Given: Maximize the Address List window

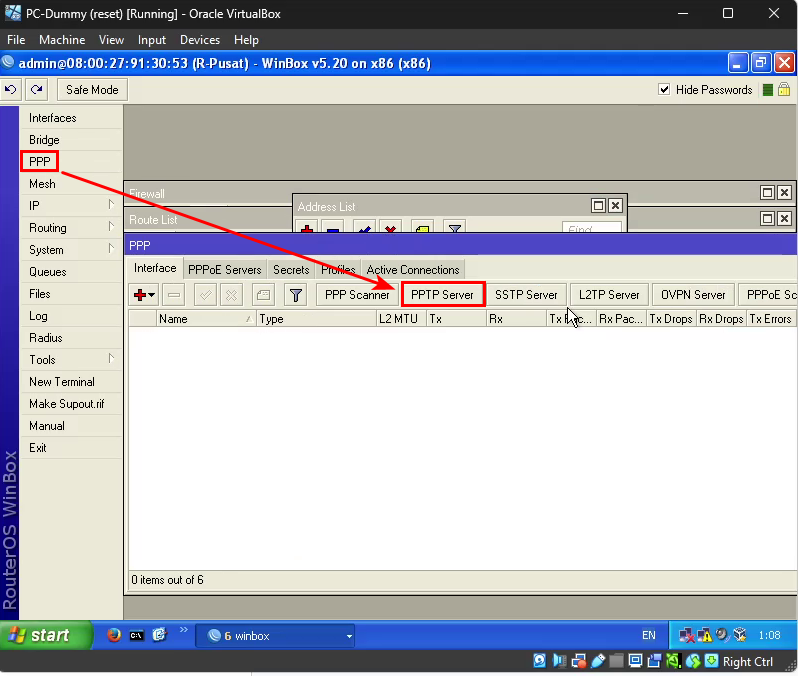Looking at the screenshot, I should tap(598, 206).
